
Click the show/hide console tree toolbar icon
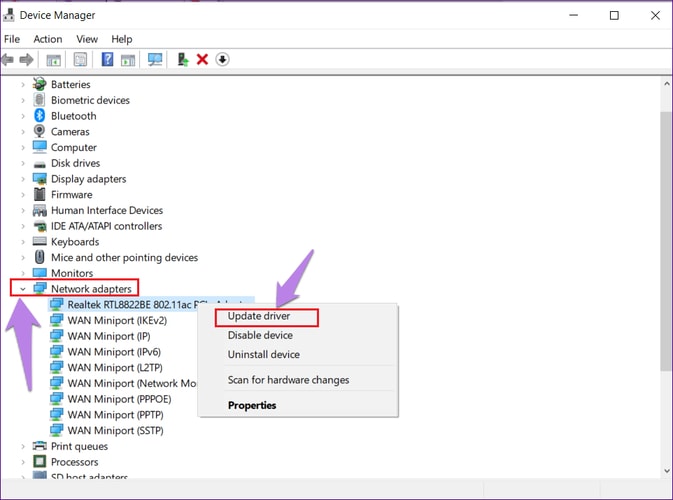click(x=54, y=60)
